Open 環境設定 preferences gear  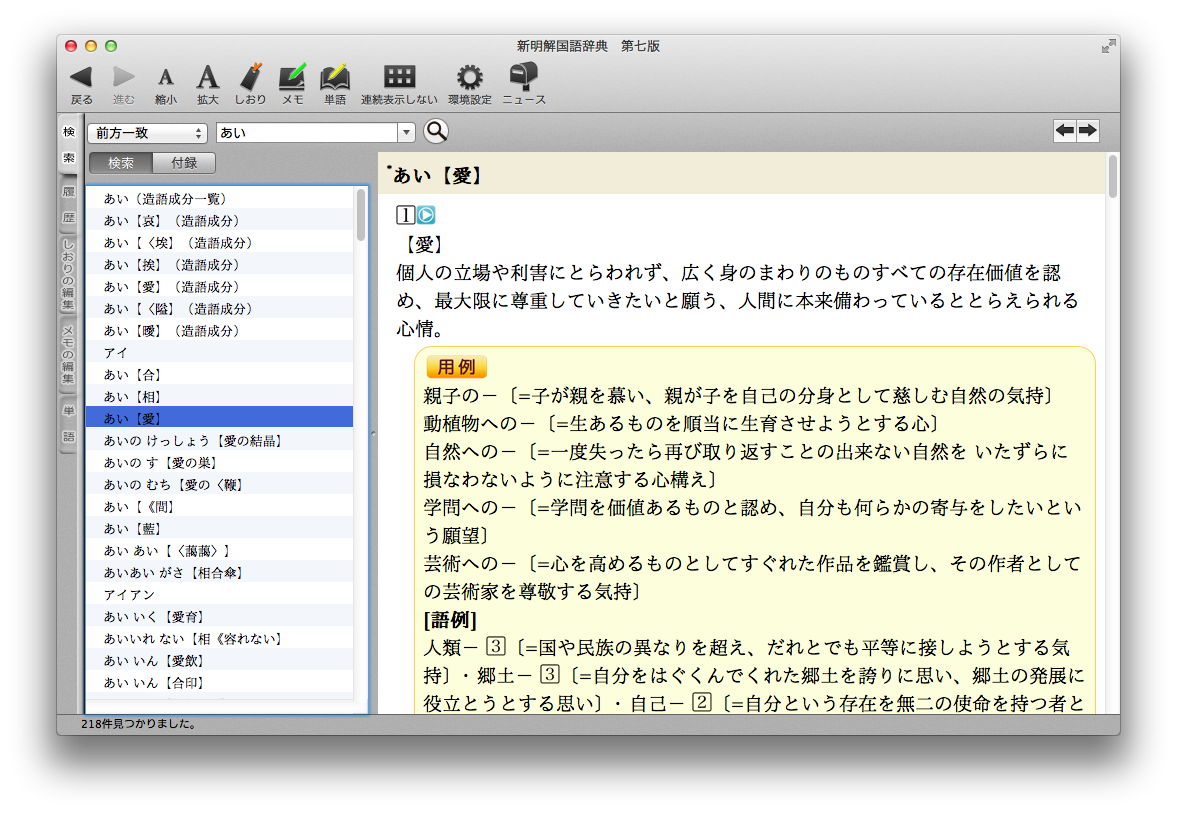469,77
